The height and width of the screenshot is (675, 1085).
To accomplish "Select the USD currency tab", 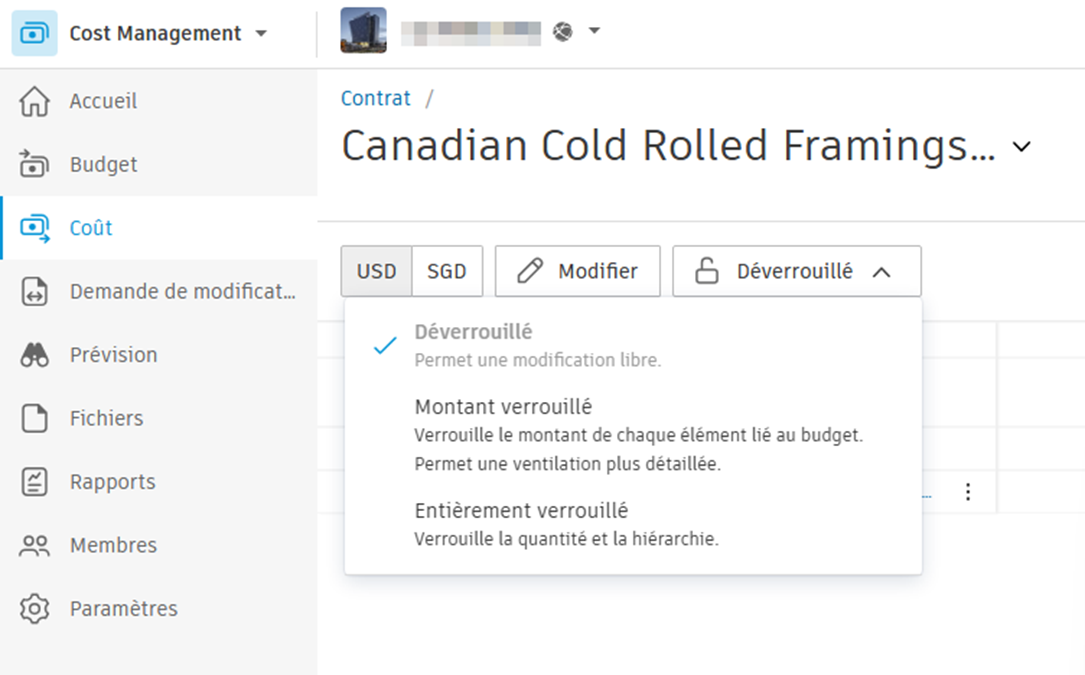I will pos(377,270).
